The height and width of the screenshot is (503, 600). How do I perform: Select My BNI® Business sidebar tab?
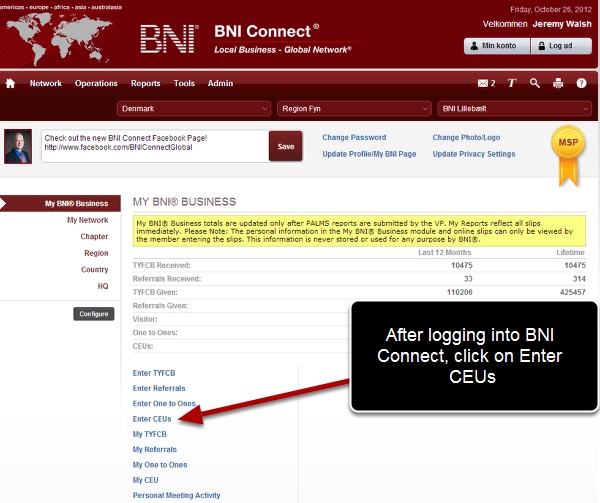pos(60,203)
